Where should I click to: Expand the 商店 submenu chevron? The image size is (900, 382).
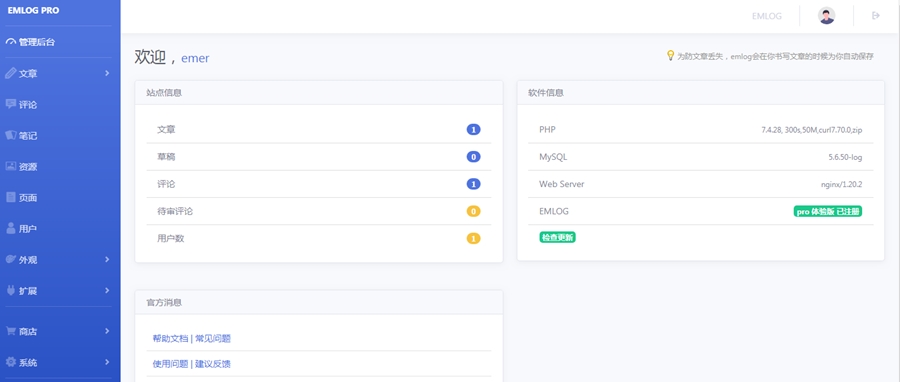point(107,332)
